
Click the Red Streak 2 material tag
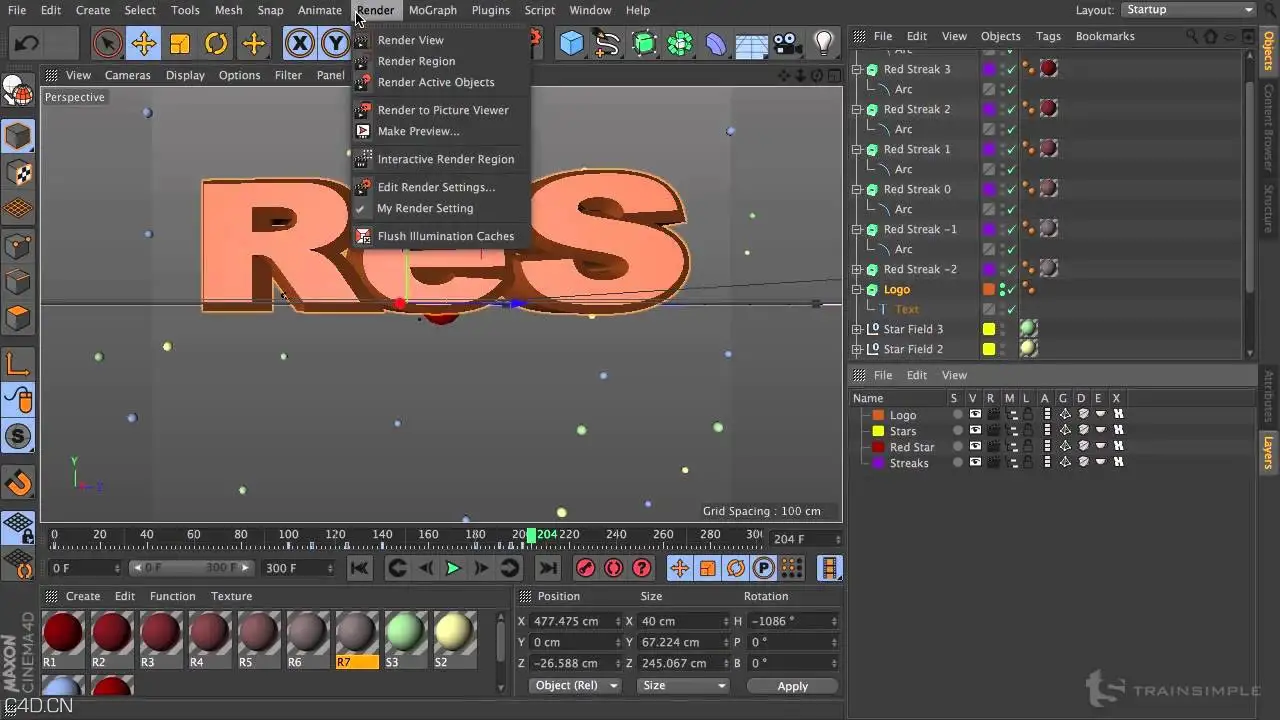click(1048, 109)
